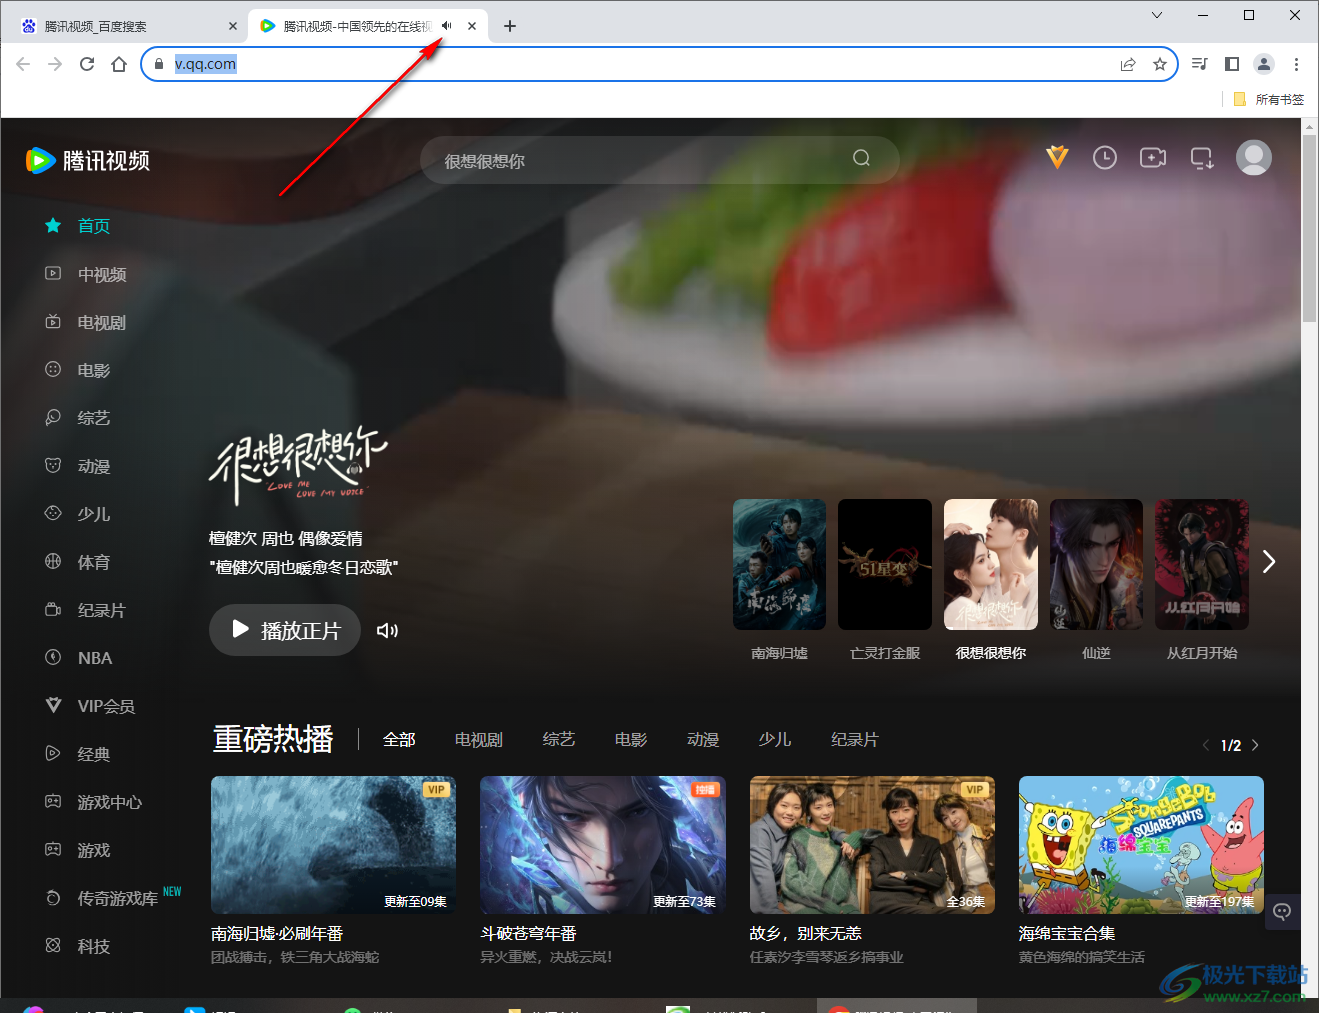Switch hot list to 电影 tab
This screenshot has height=1013, width=1319.
click(631, 740)
